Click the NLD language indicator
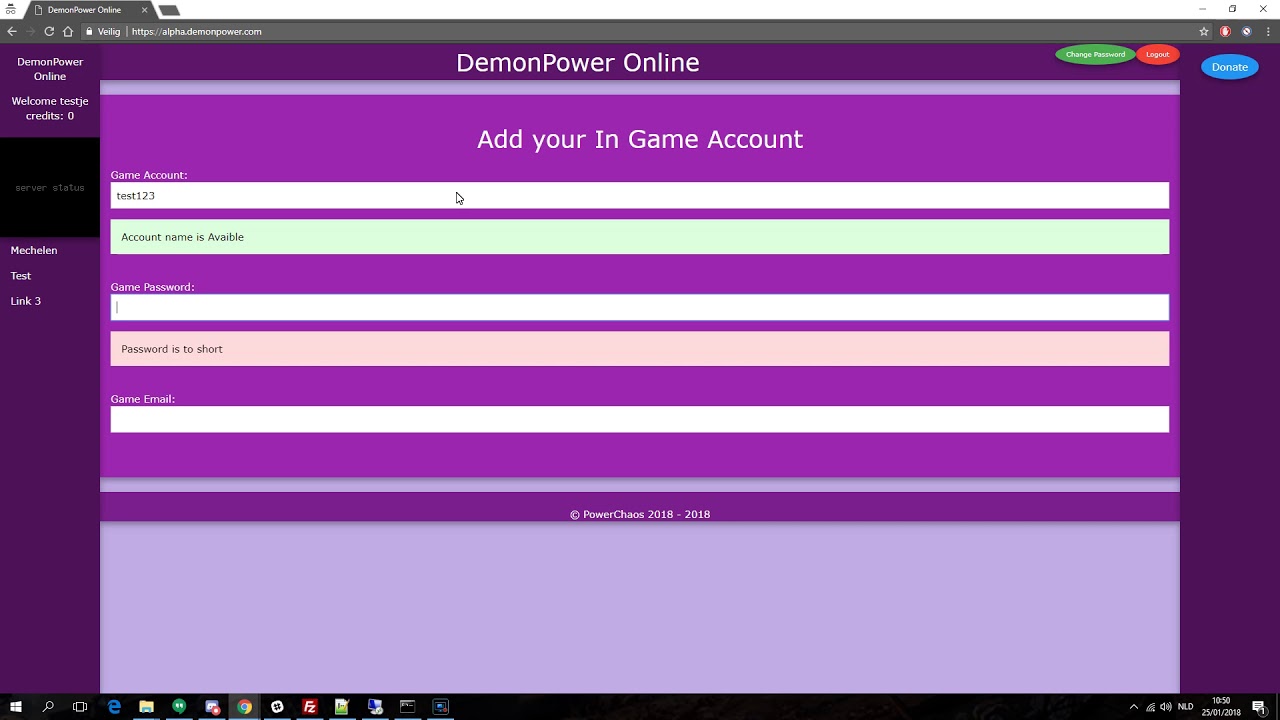Image resolution: width=1280 pixels, height=720 pixels. click(1186, 707)
